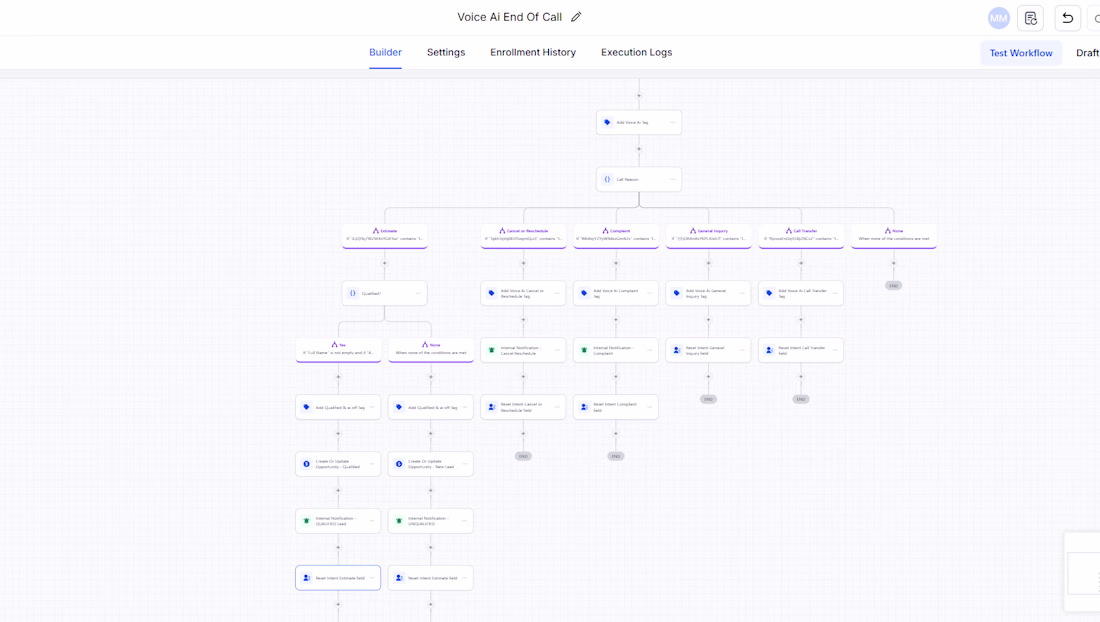Click bell icon on Internal Notification - UNQUALIFIED
The width and height of the screenshot is (1100, 622).
399,521
